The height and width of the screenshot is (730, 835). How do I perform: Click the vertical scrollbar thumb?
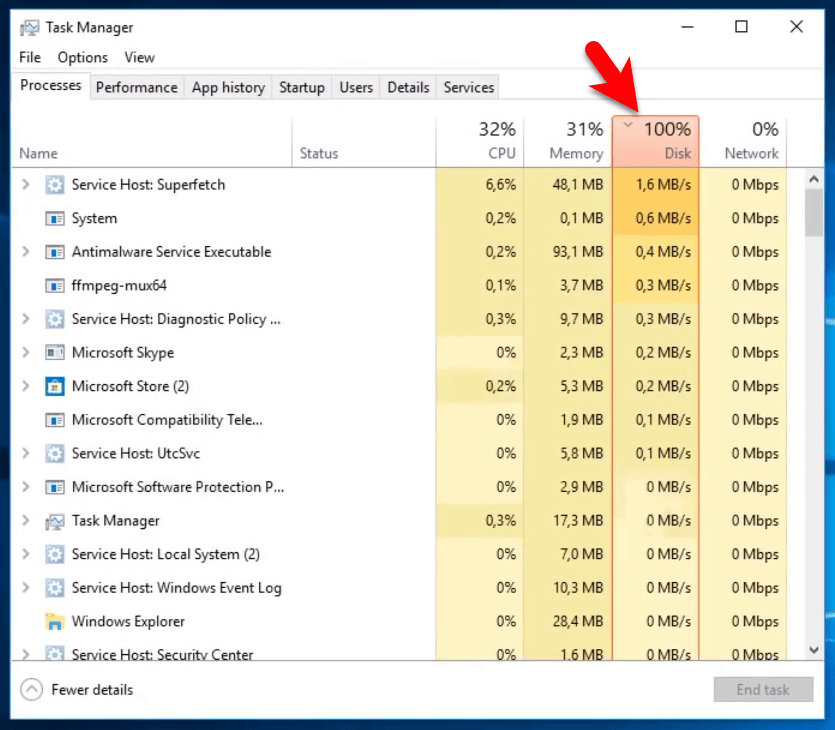pos(814,212)
